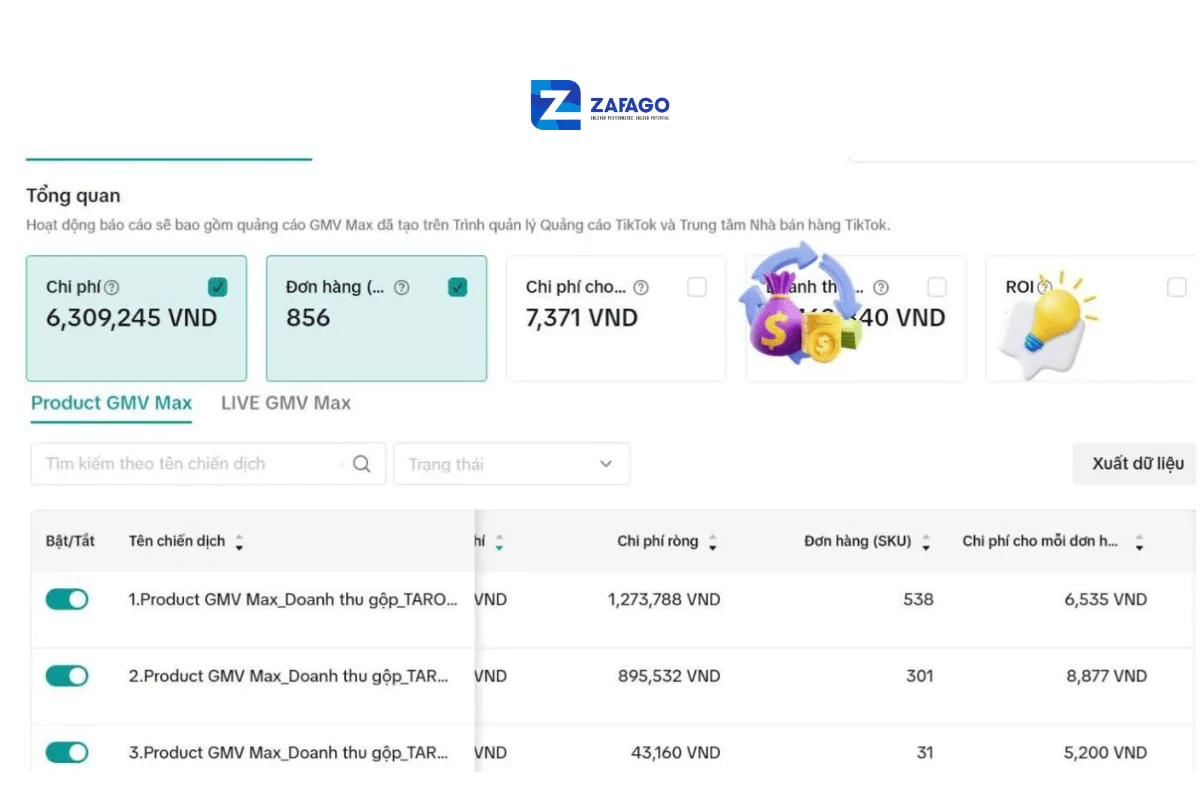The width and height of the screenshot is (1200, 800).
Task: Open the Trạng thái dropdown
Action: click(511, 464)
